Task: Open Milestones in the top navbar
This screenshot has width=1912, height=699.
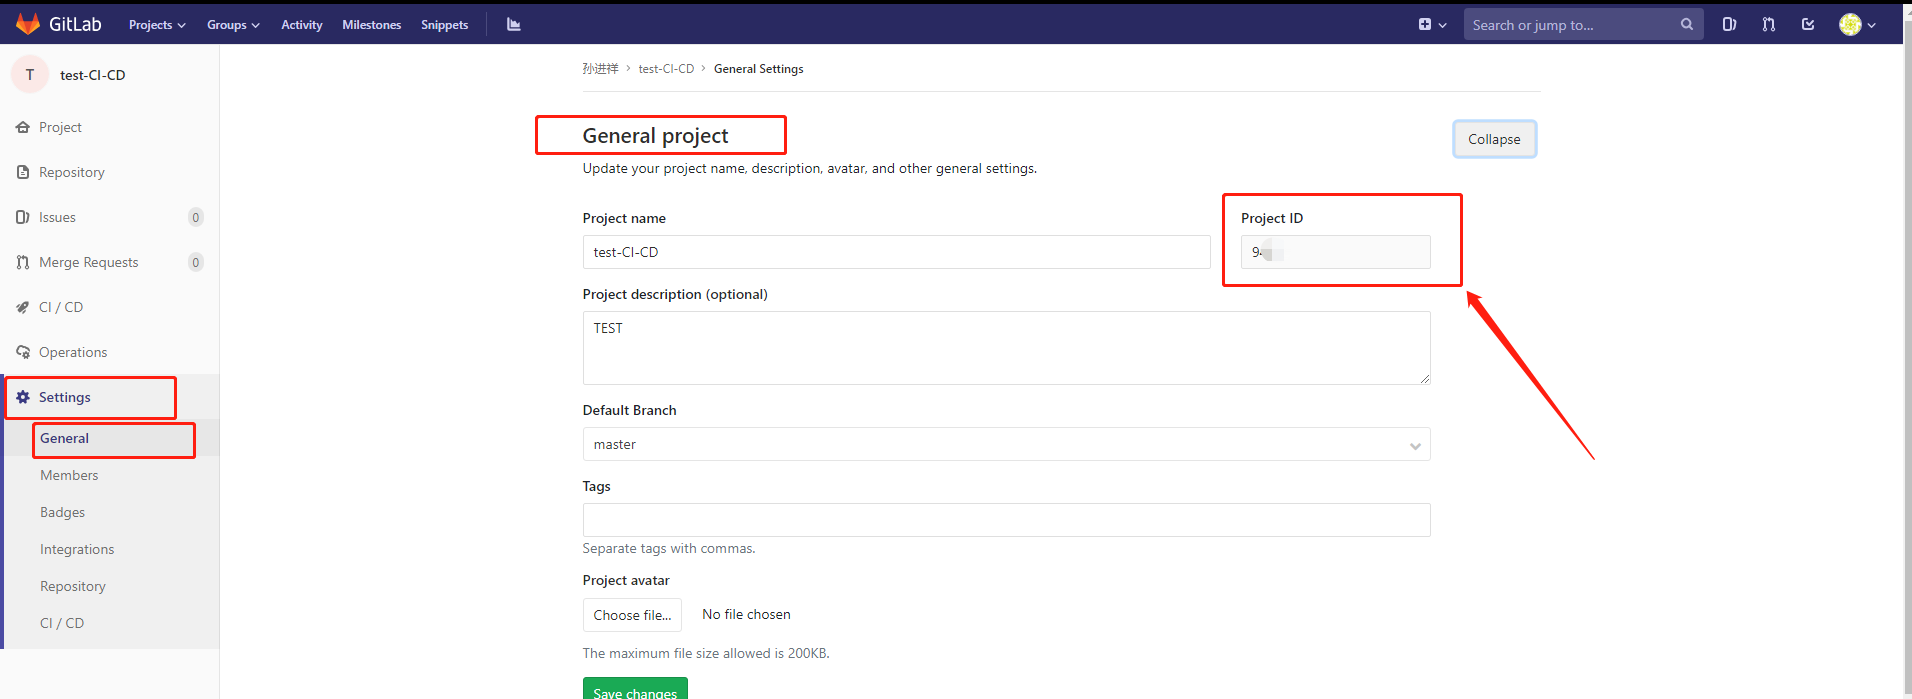Action: pyautogui.click(x=372, y=25)
